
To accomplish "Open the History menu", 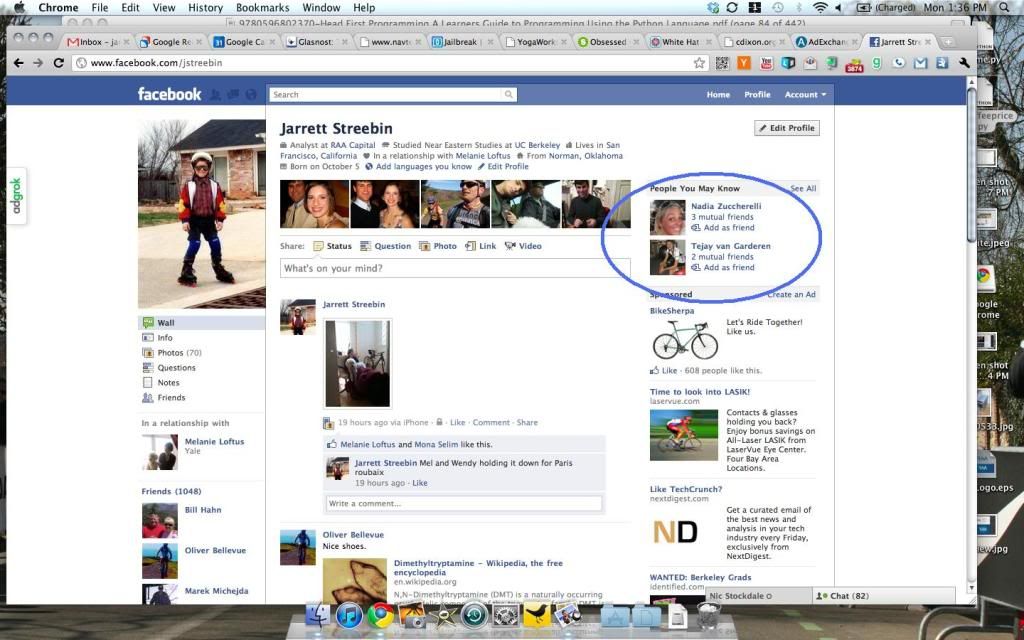I will [x=205, y=8].
